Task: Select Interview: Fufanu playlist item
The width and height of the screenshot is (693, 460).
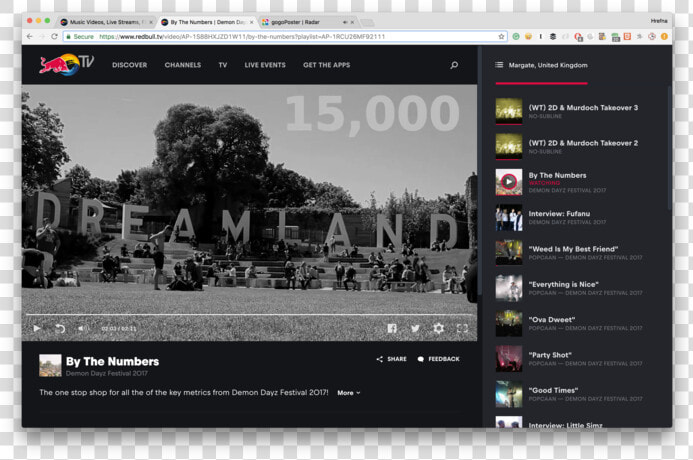Action: coord(560,214)
